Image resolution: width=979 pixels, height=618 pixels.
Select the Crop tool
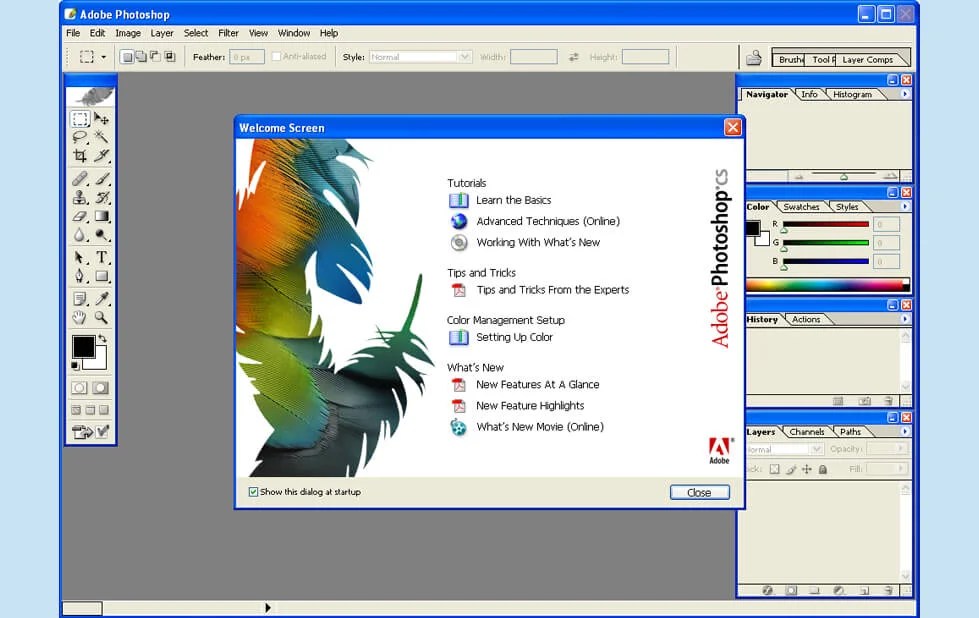coord(80,154)
